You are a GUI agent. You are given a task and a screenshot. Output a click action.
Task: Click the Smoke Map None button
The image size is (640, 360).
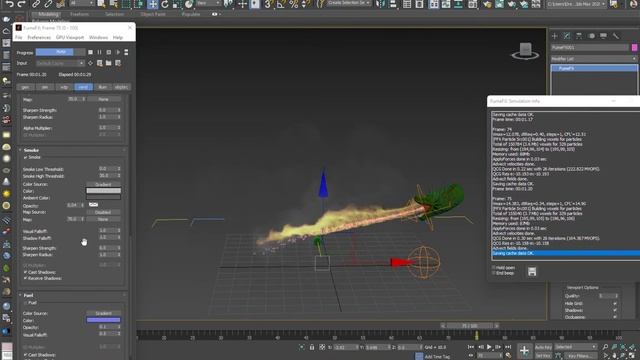pos(103,220)
